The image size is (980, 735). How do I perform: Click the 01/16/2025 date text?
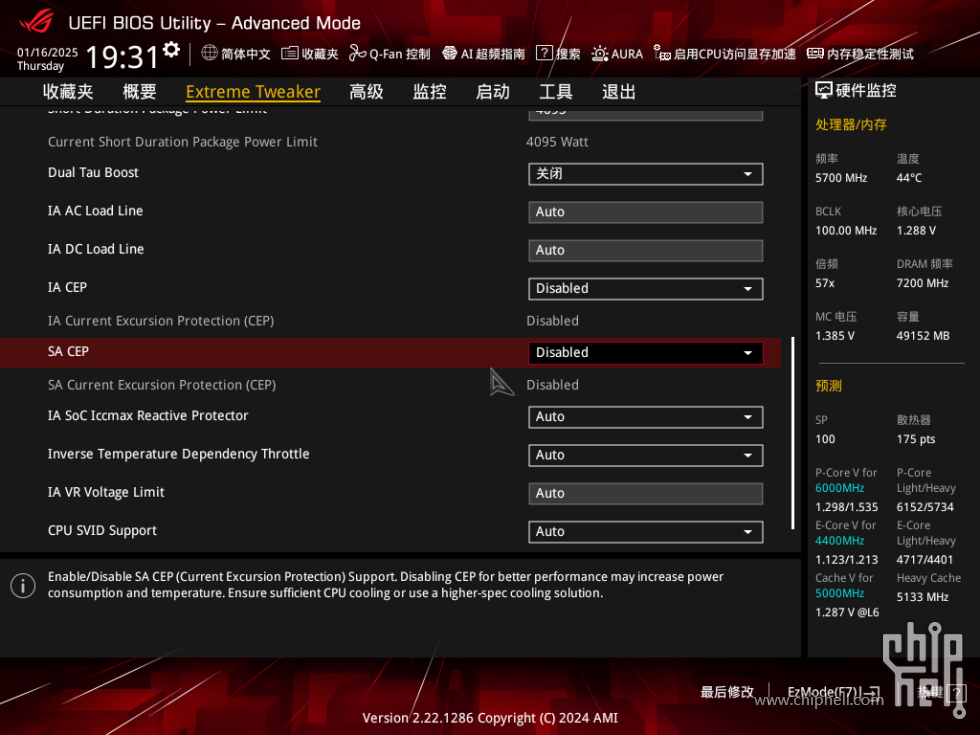point(48,52)
